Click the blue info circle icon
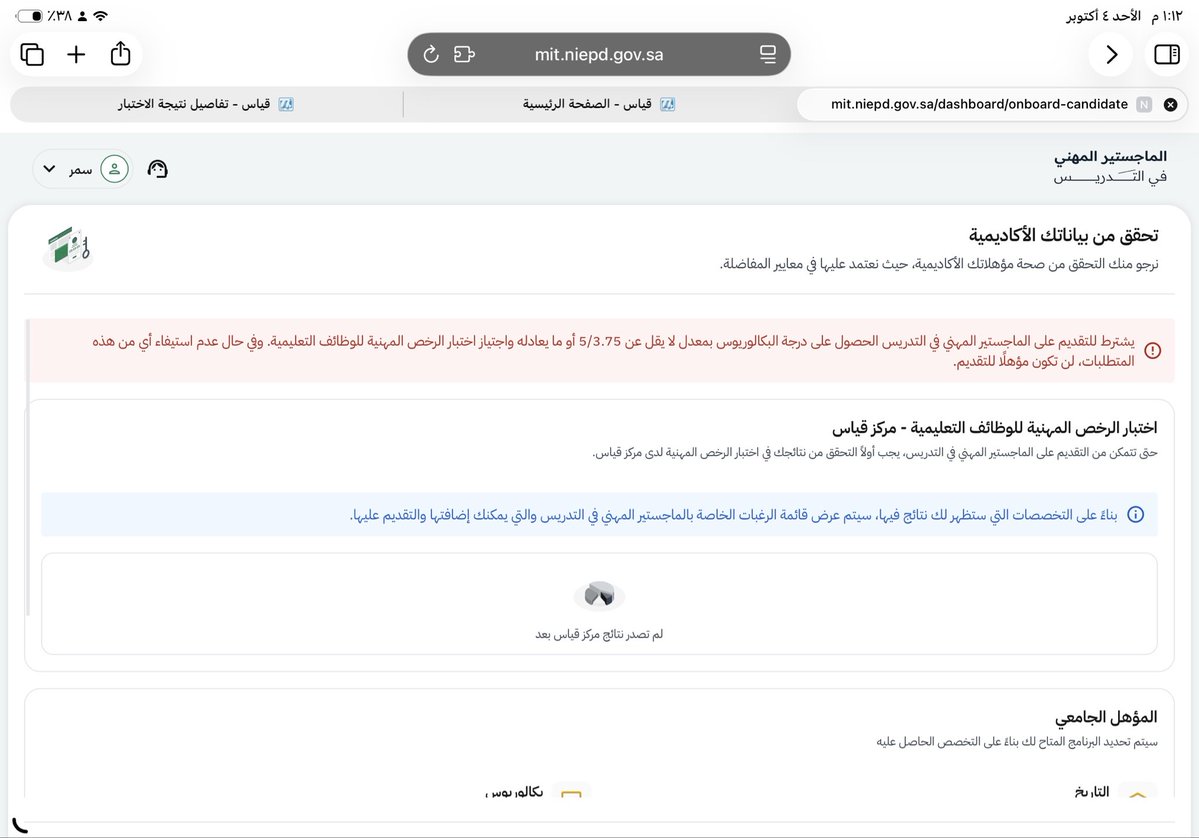Image resolution: width=1199 pixels, height=838 pixels. coord(1136,515)
